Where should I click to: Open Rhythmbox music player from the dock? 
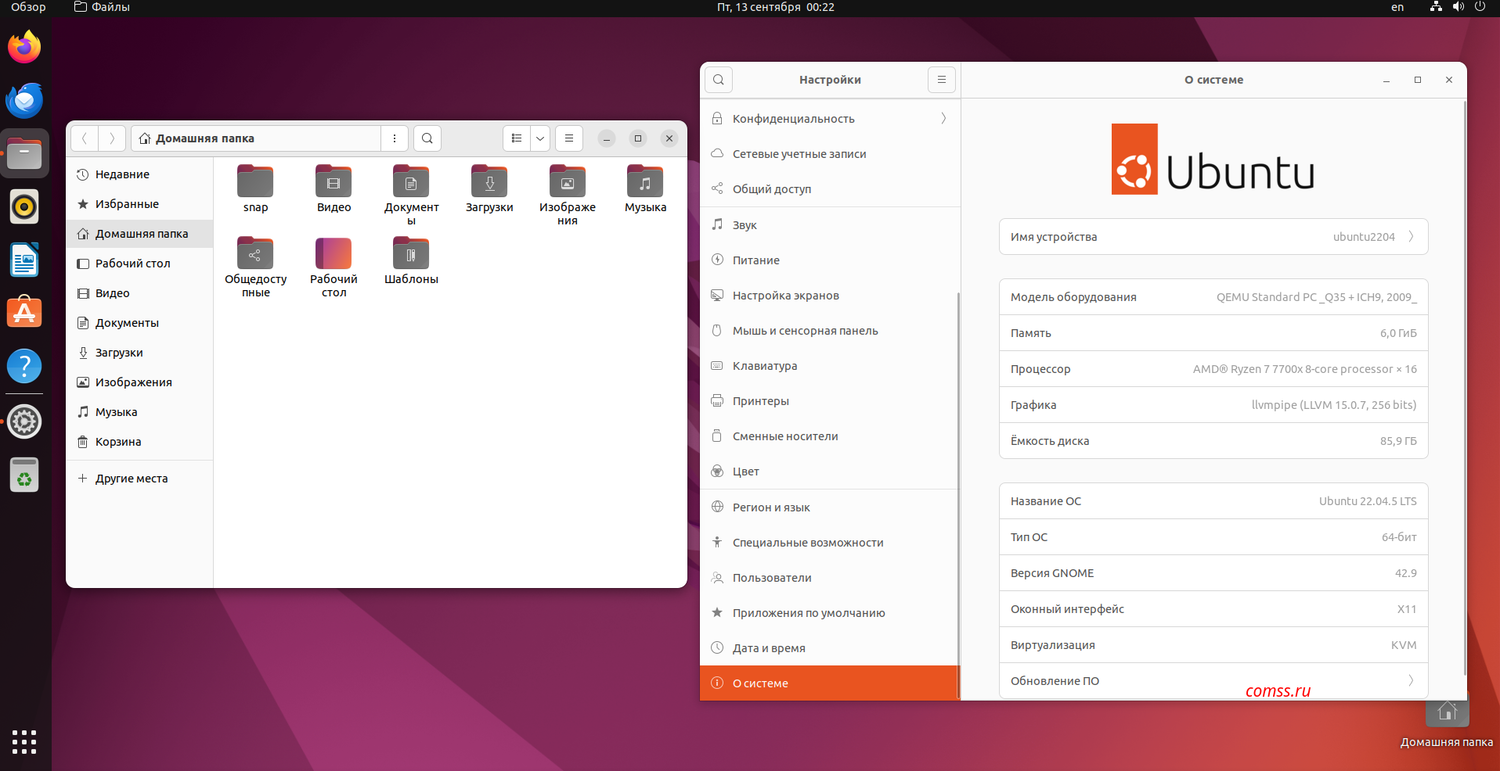pyautogui.click(x=25, y=207)
